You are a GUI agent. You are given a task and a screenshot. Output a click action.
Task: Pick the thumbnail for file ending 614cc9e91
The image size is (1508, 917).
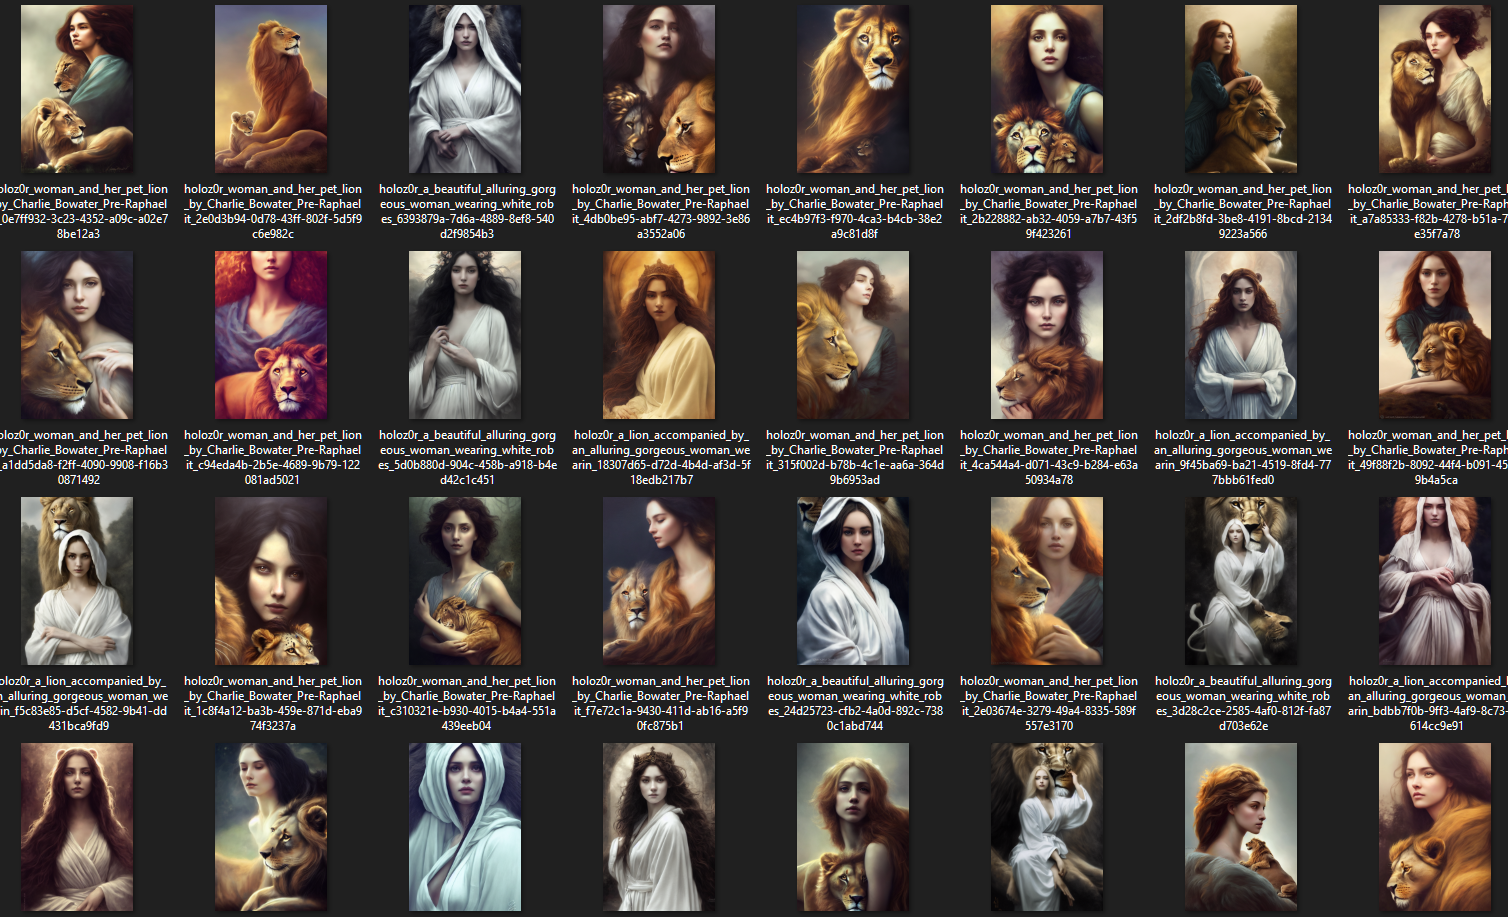[1435, 581]
